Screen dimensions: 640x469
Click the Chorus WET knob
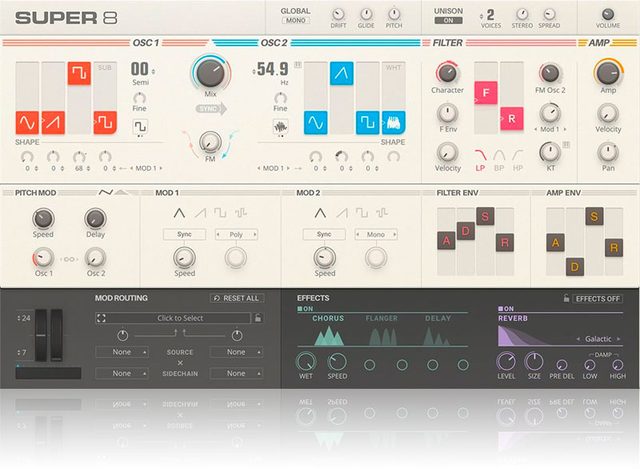(x=306, y=362)
